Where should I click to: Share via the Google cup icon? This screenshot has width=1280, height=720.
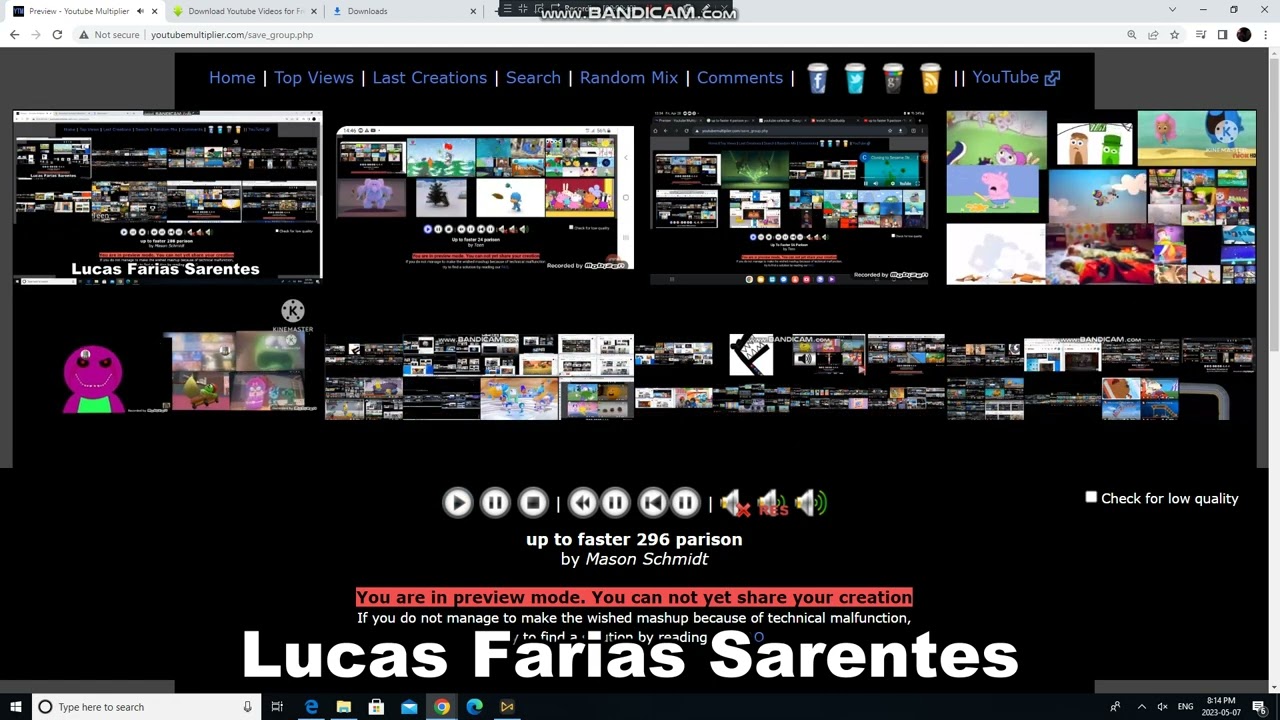click(x=893, y=78)
